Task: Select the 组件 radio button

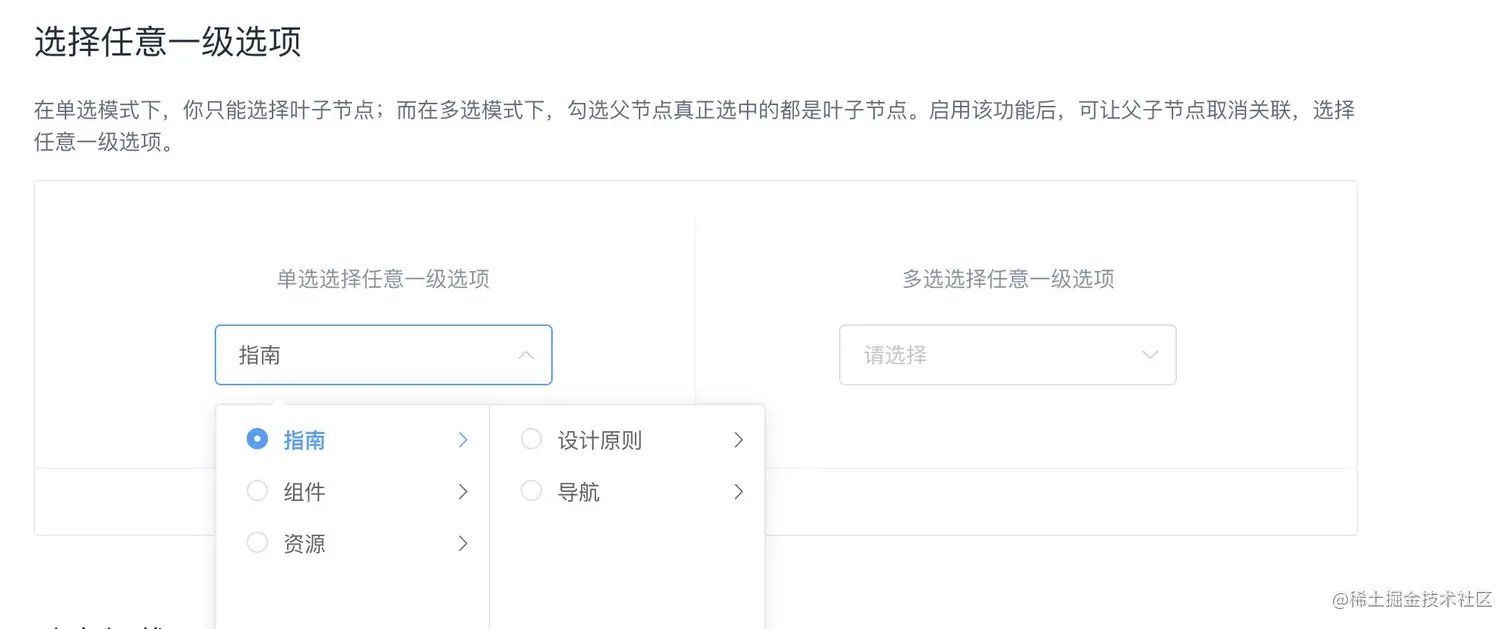Action: (257, 491)
